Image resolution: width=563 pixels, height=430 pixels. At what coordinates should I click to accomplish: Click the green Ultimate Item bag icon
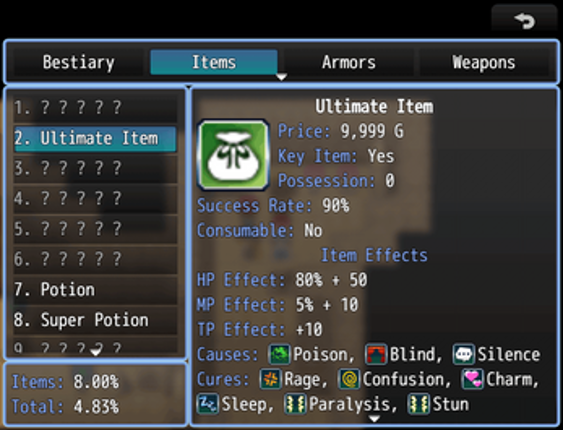[x=233, y=155]
